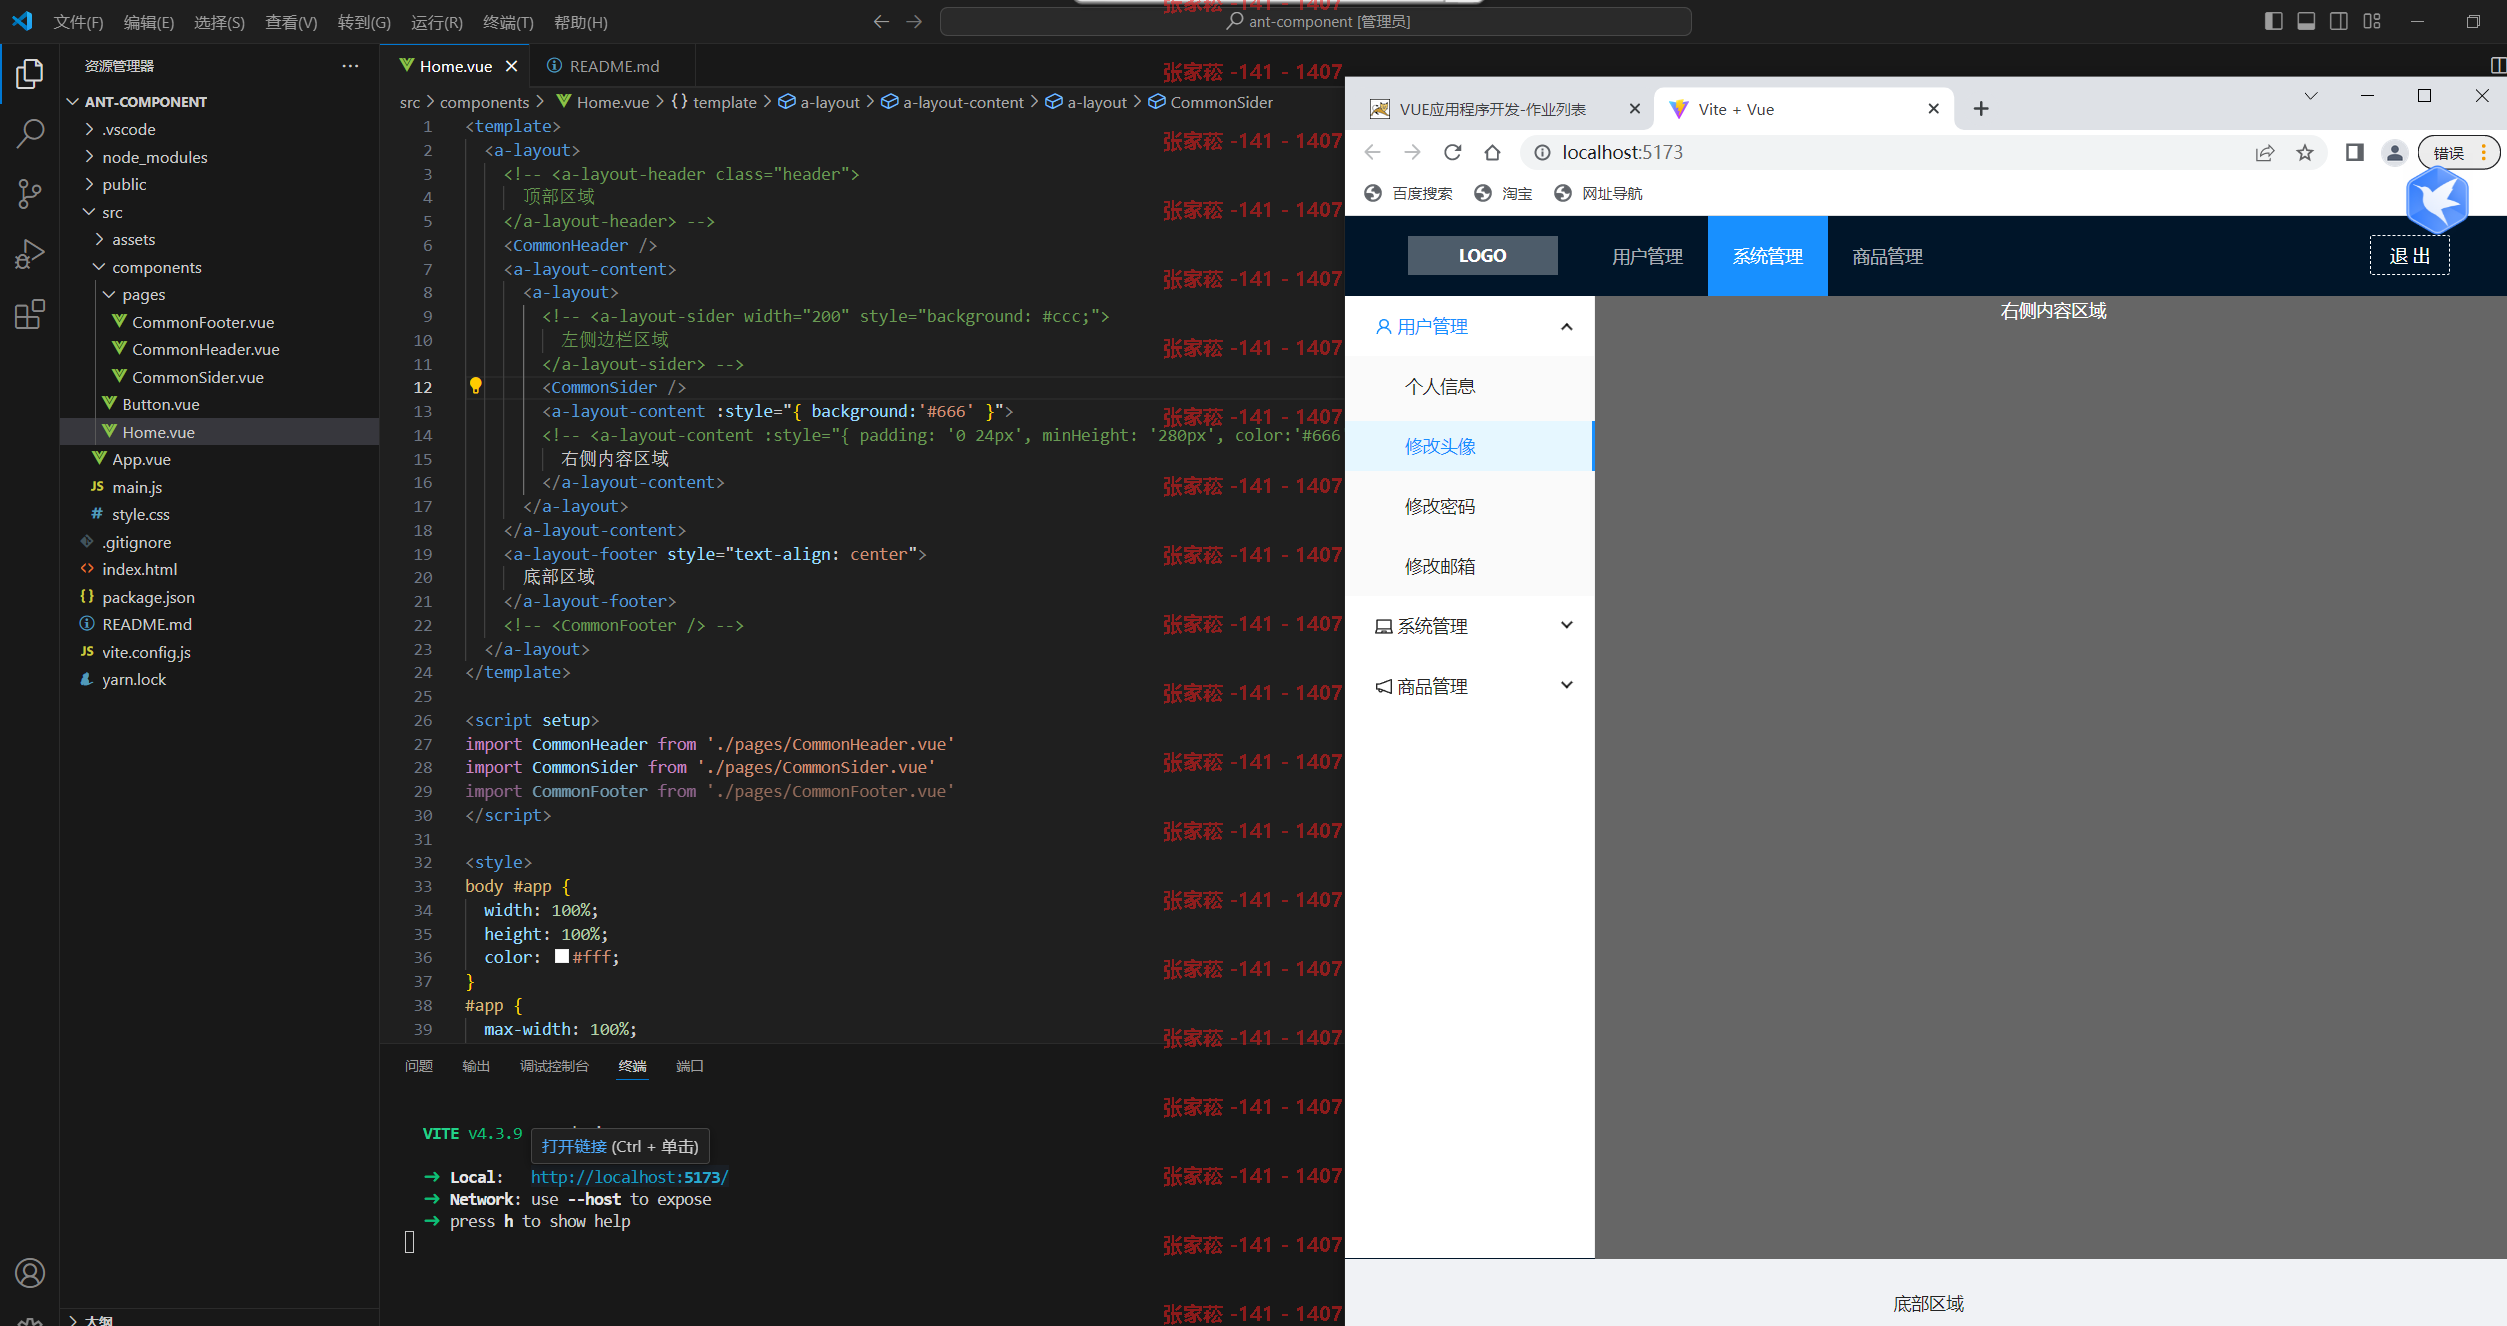Switch to the 问题 panel tab
2507x1326 pixels.
419,1066
